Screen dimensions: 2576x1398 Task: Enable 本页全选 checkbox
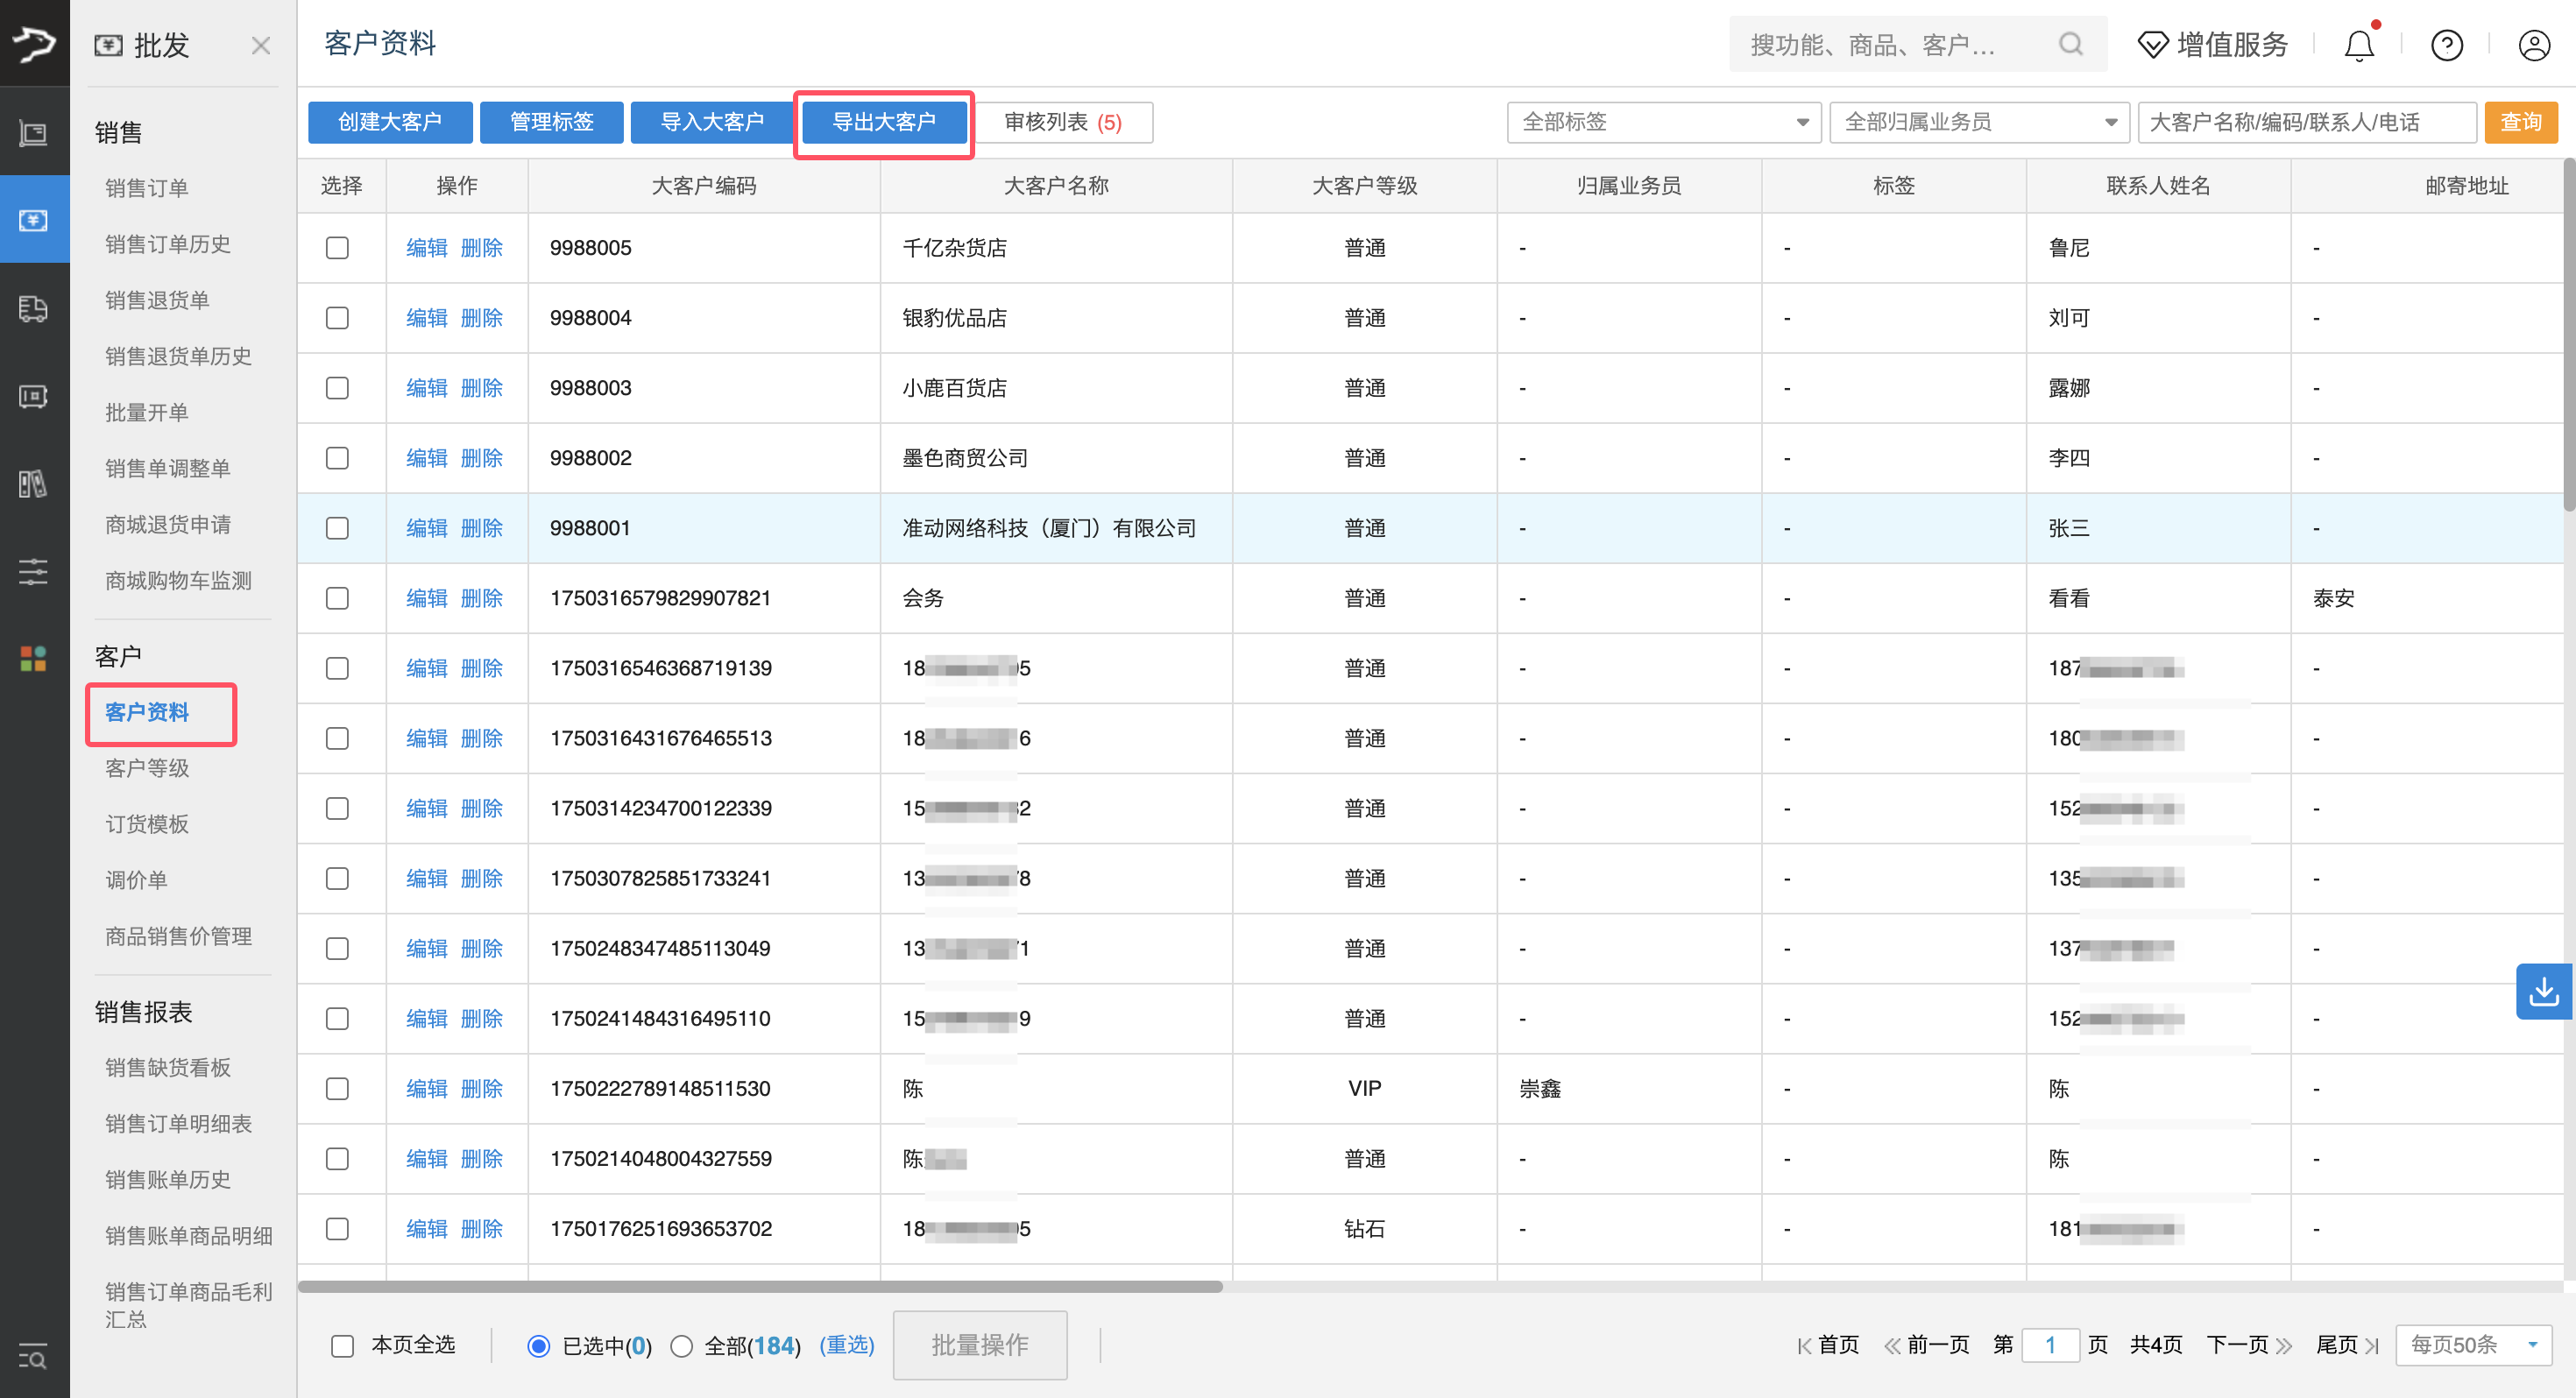(x=341, y=1345)
